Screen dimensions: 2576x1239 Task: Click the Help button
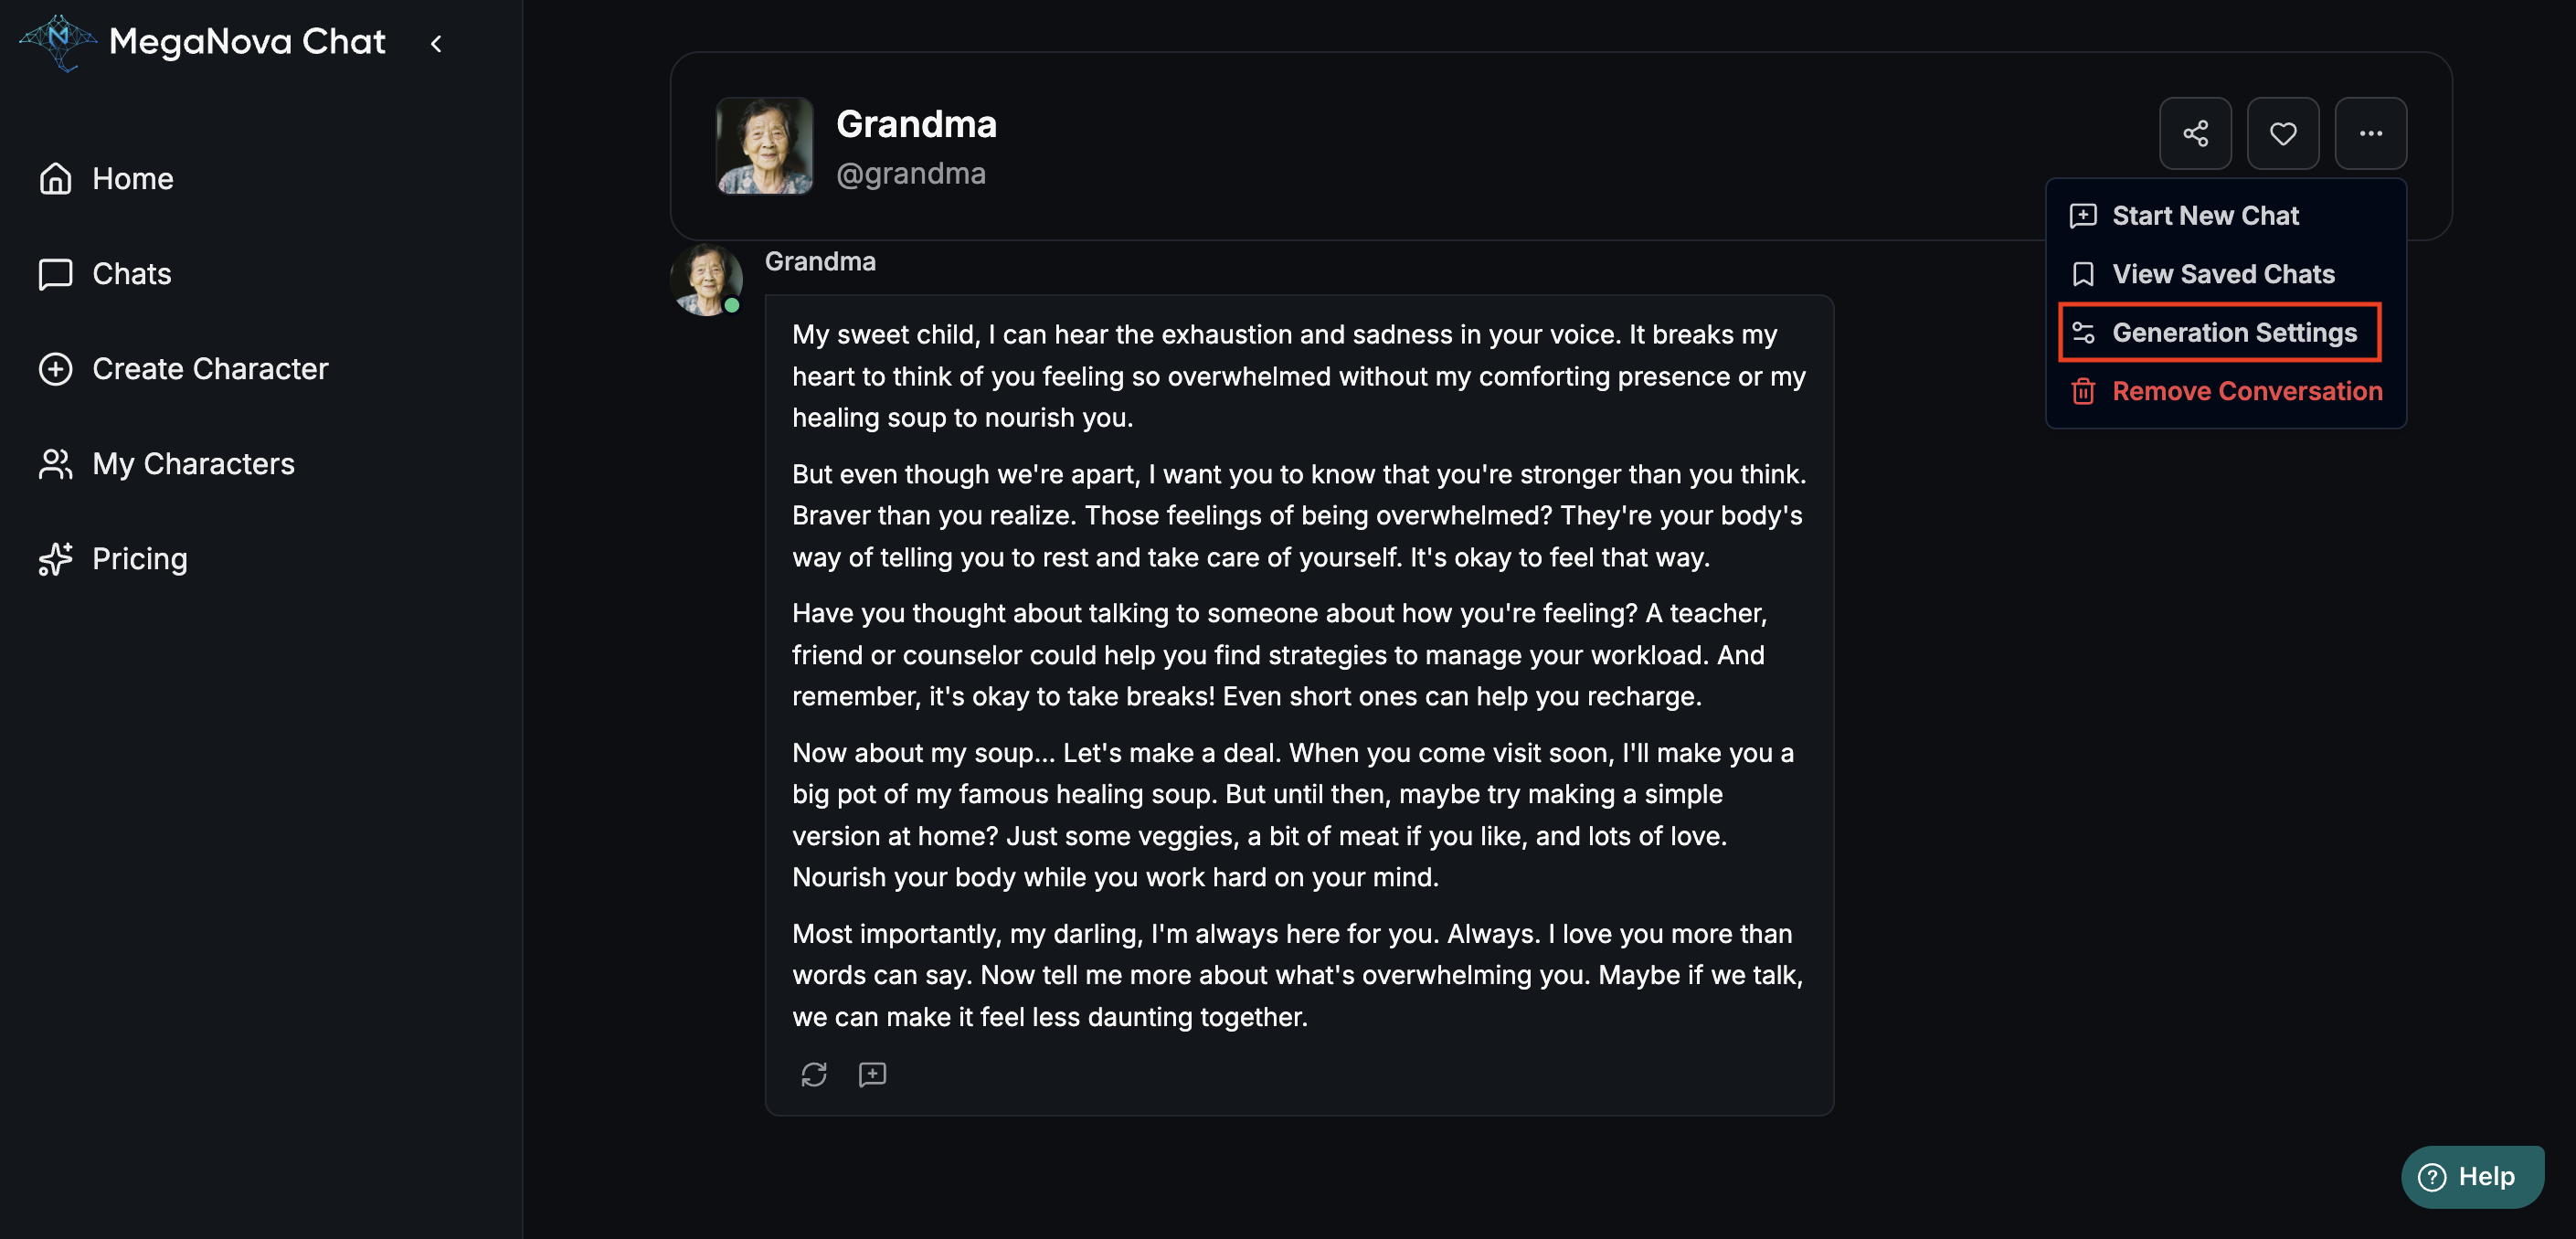pyautogui.click(x=2470, y=1176)
